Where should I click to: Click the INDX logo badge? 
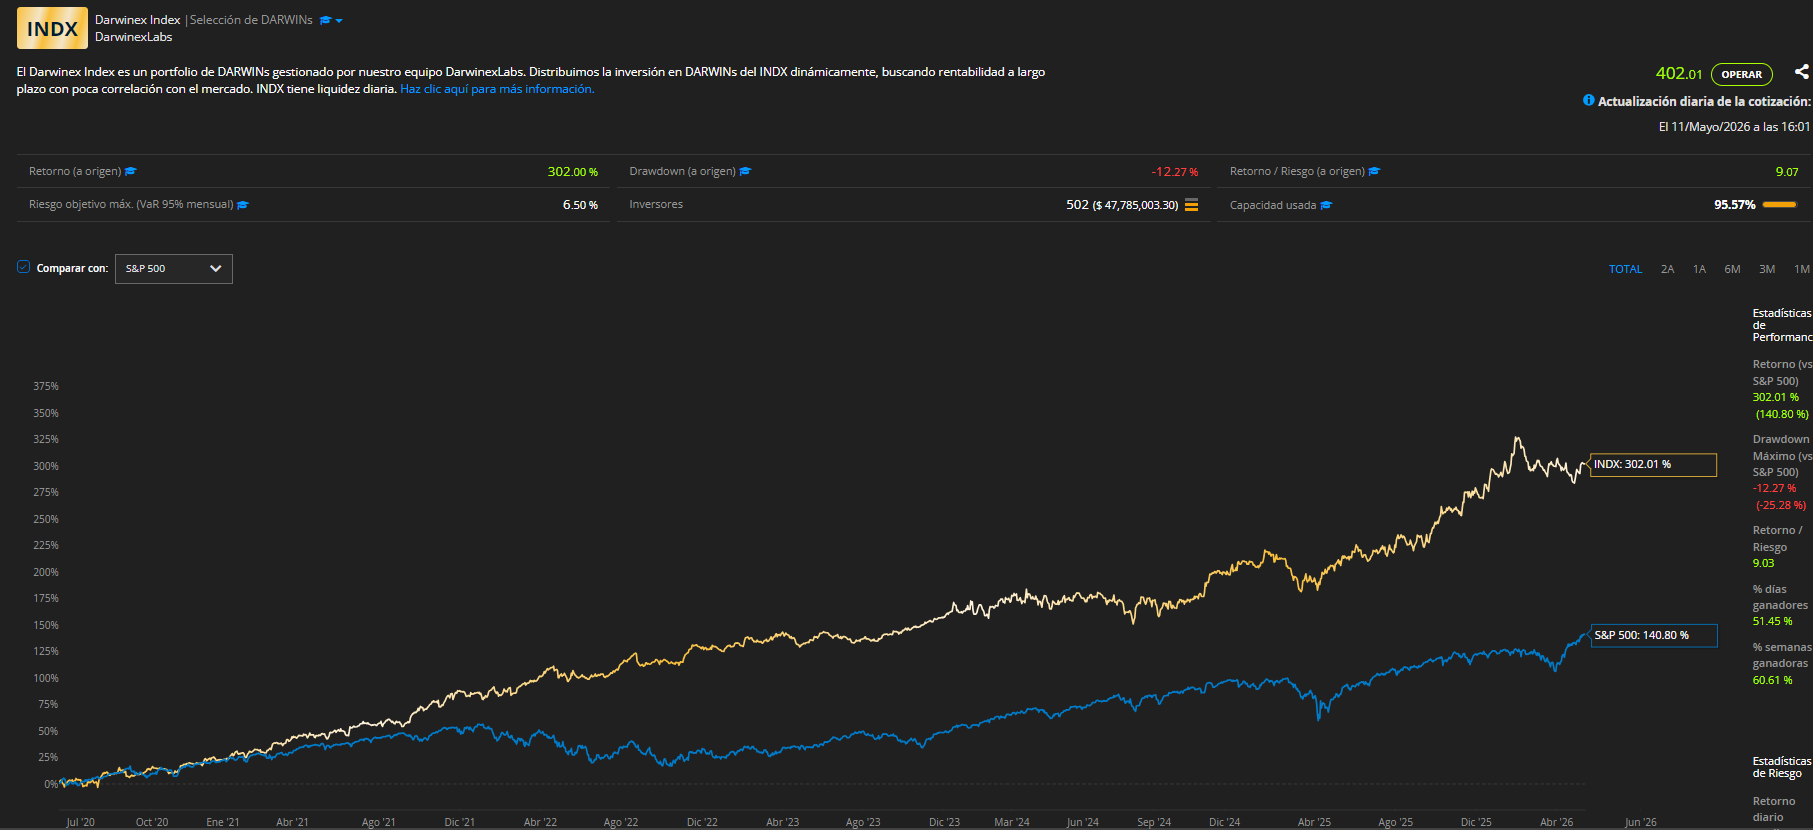coord(52,28)
